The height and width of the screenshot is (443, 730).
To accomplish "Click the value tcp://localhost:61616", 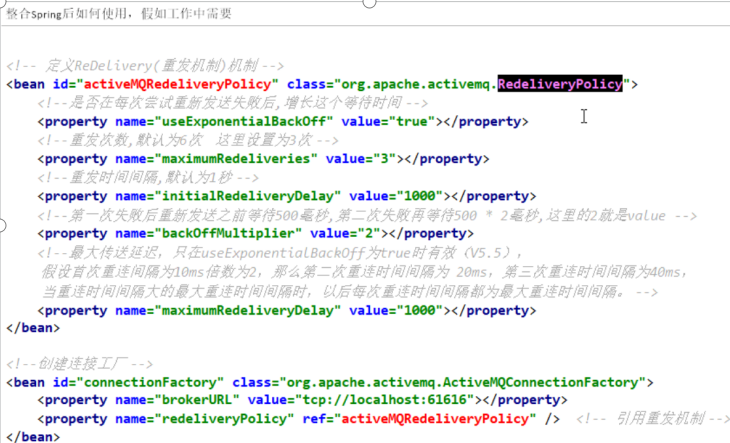I will coord(385,400).
